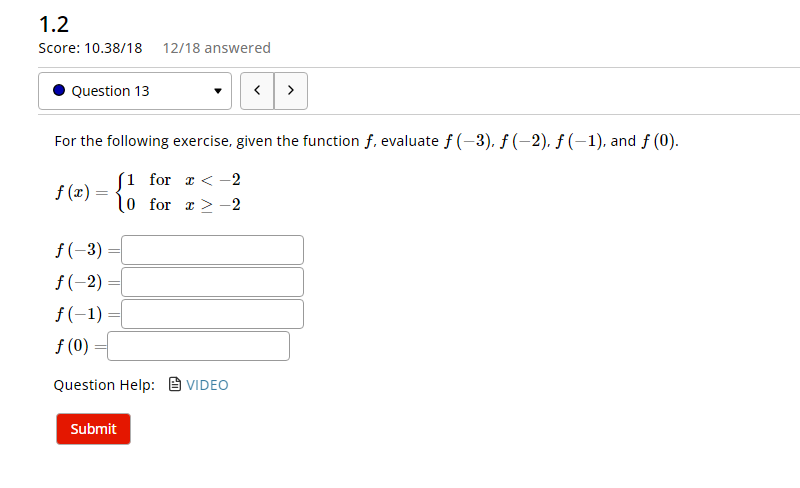Click the exercise instruction text
Image resolution: width=800 pixels, height=488 pixels.
click(x=366, y=141)
